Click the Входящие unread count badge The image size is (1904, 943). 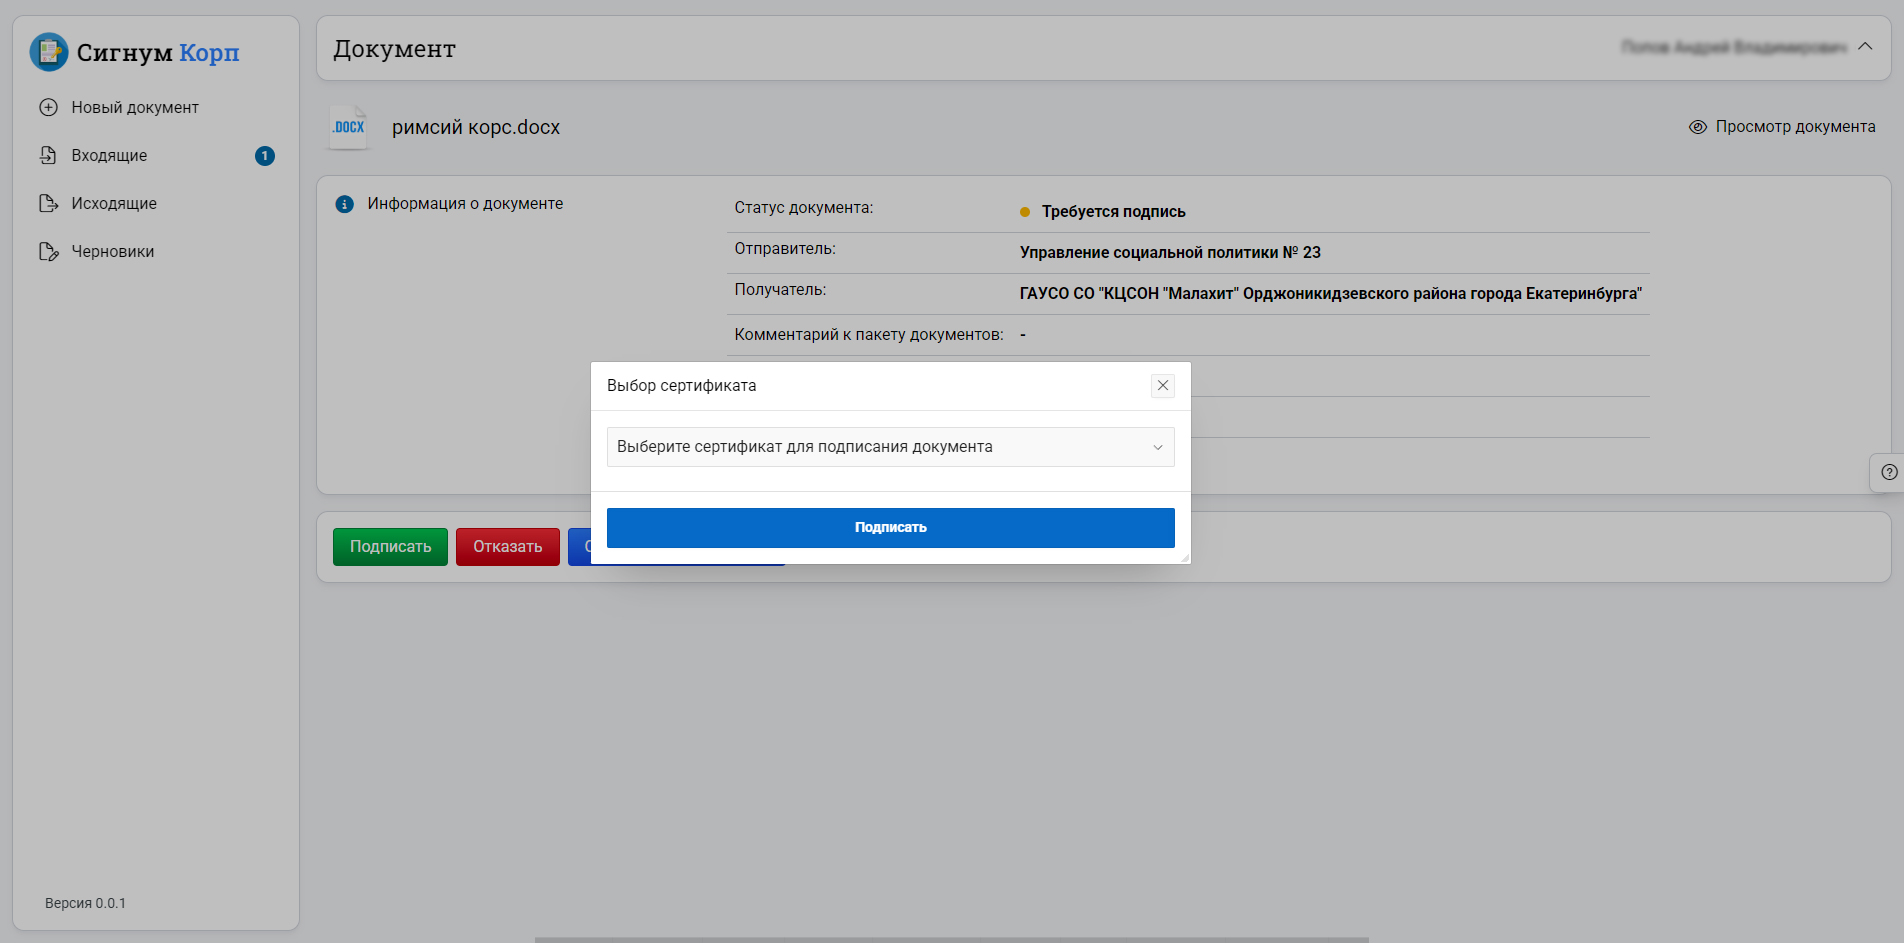[x=265, y=156]
